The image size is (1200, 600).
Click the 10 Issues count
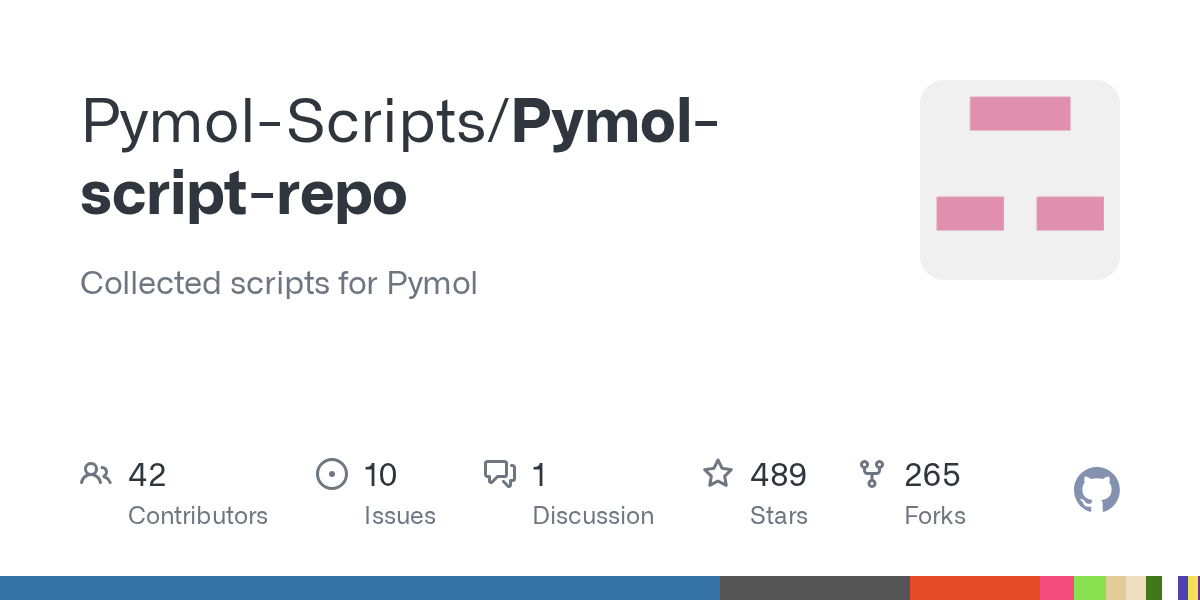pos(380,474)
